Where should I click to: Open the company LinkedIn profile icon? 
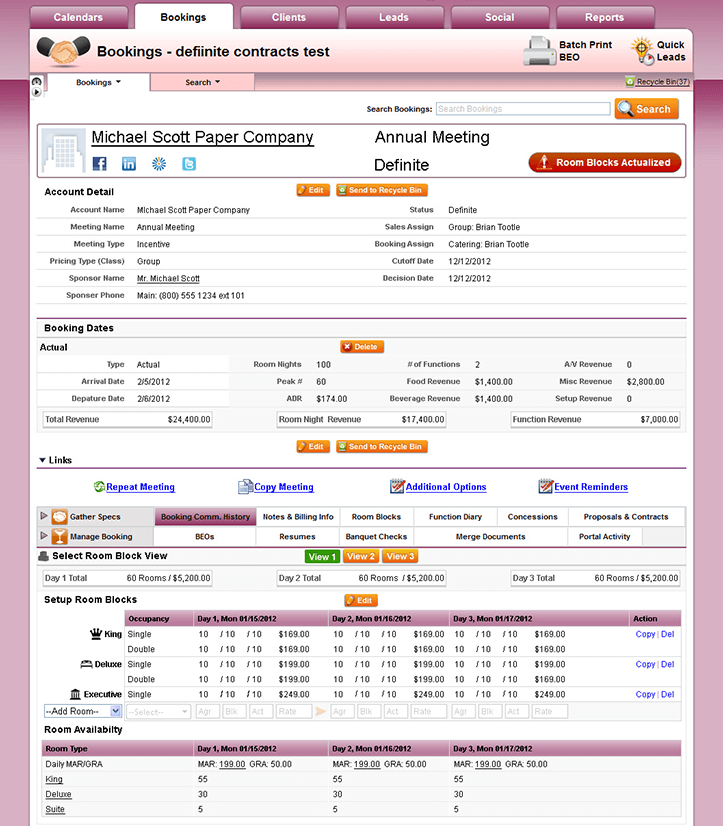[129, 164]
